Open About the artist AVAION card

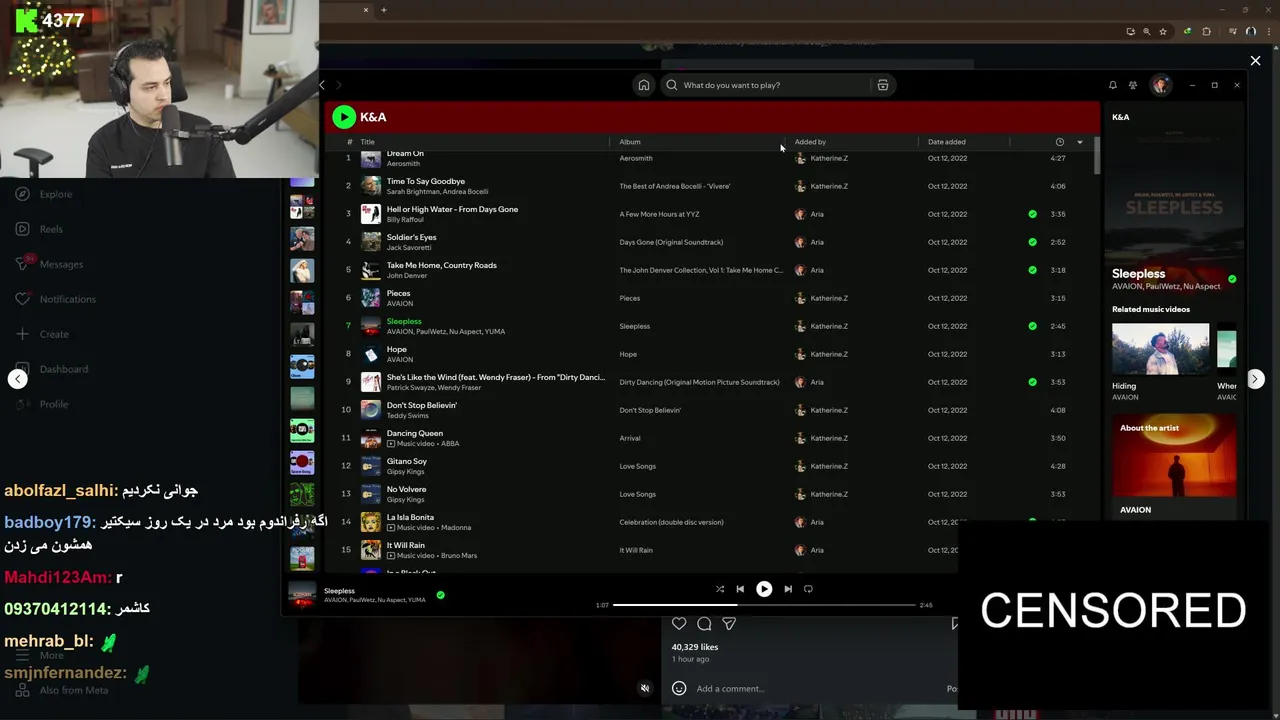click(x=1174, y=465)
